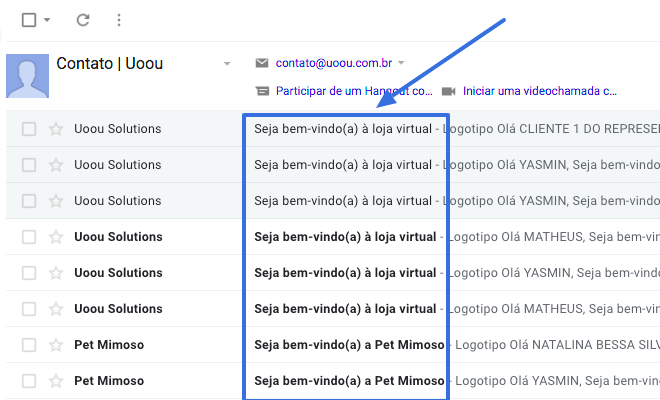Click the Hangout chat icon

(x=262, y=91)
